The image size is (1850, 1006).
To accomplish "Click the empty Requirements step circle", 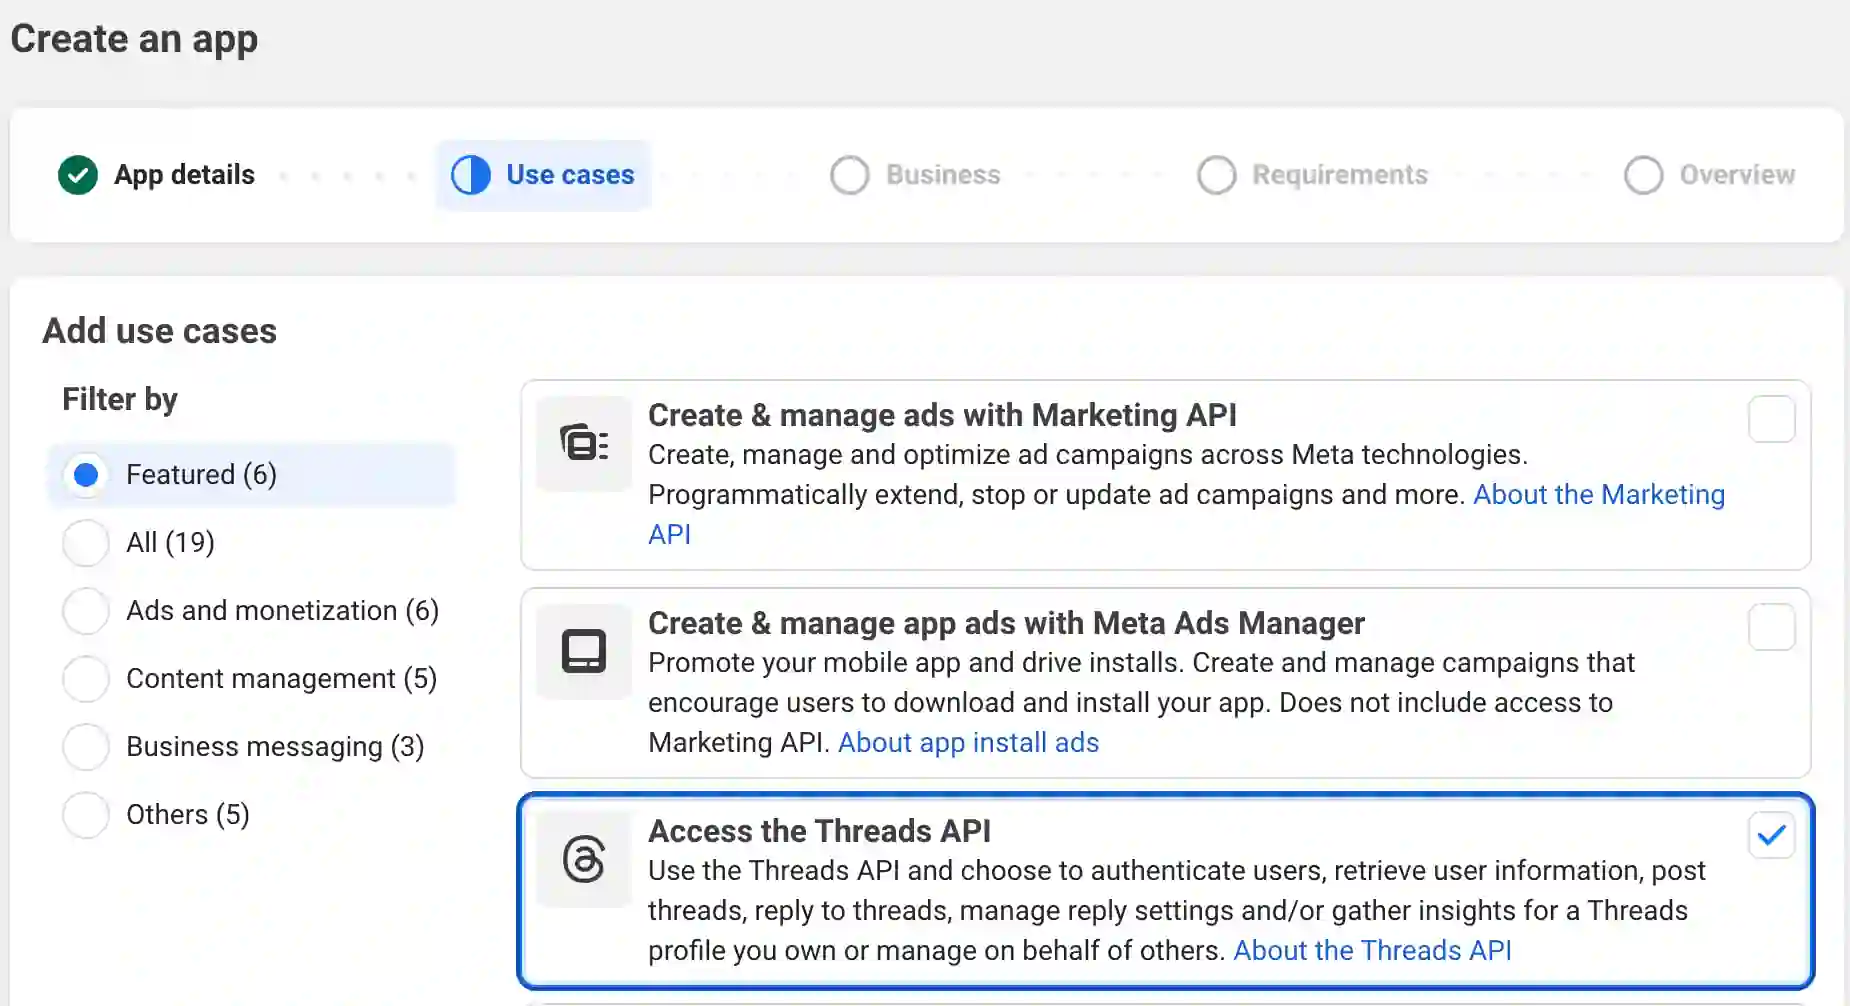I will 1217,175.
